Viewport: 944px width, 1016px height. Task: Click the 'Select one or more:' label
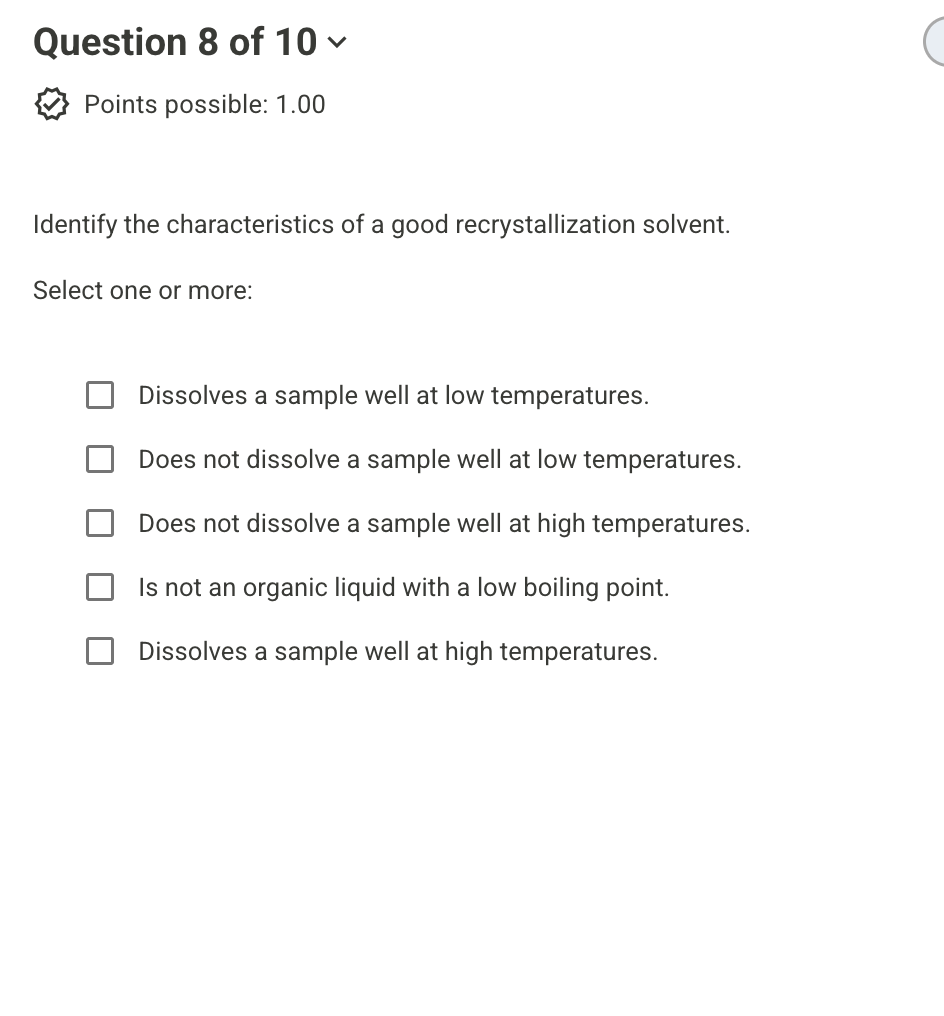point(142,290)
